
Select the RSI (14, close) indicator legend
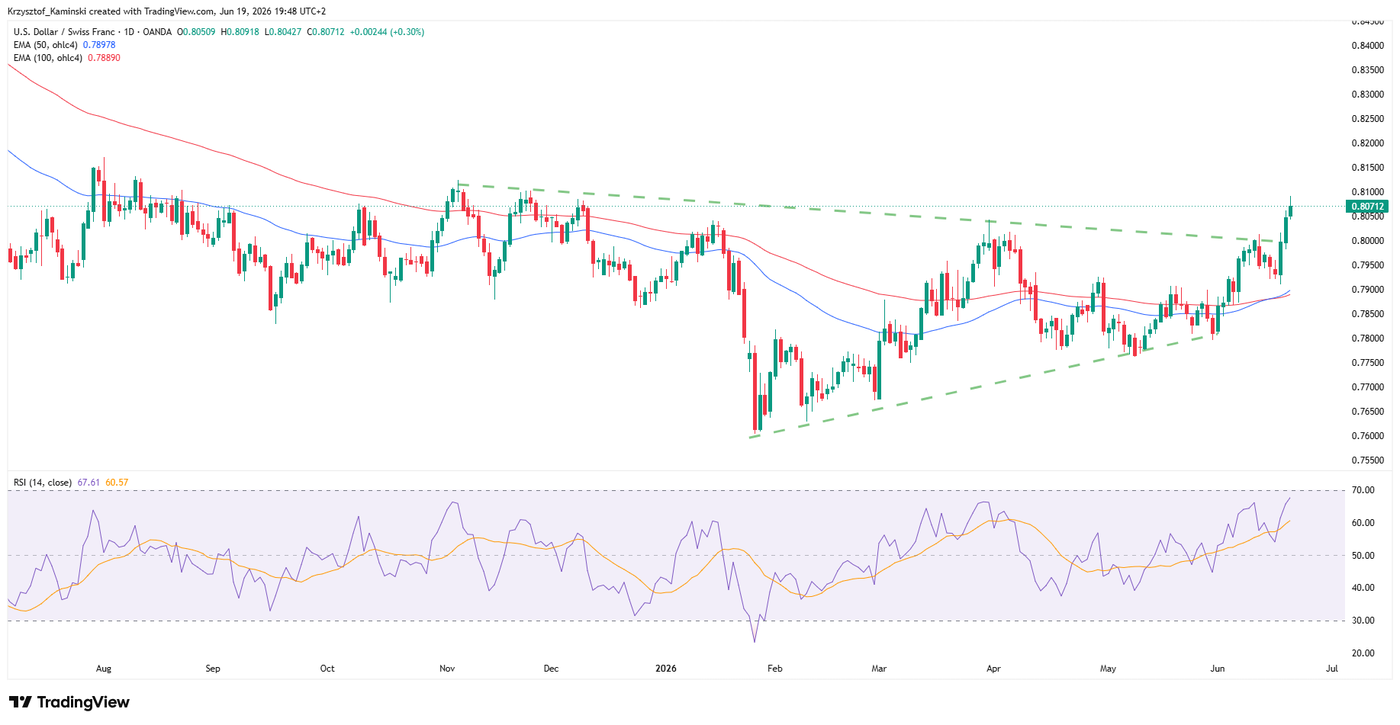point(42,482)
